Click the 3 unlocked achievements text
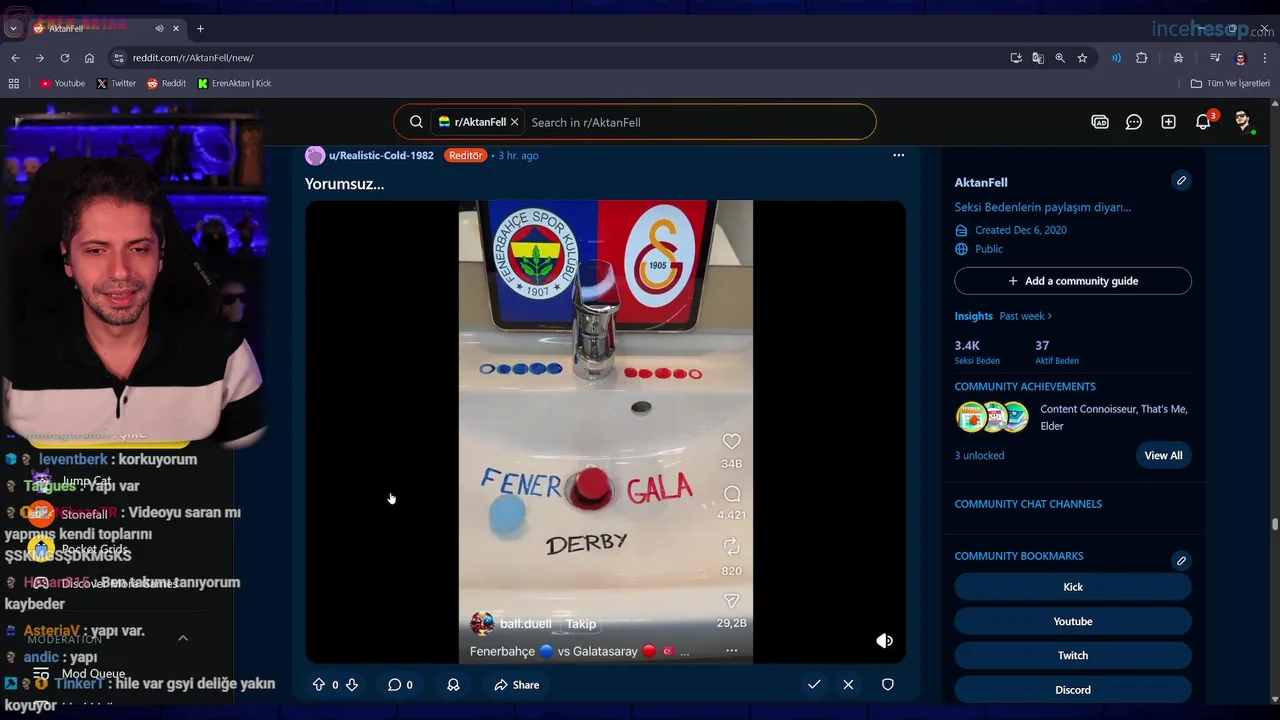This screenshot has height=720, width=1280. (x=979, y=455)
